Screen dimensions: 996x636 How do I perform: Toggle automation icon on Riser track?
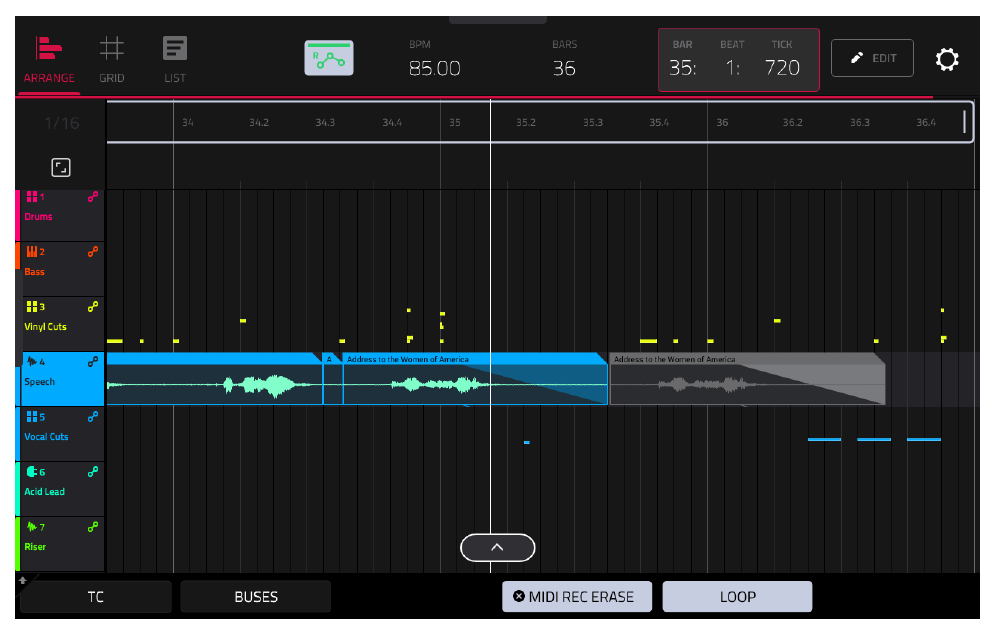coord(93,527)
